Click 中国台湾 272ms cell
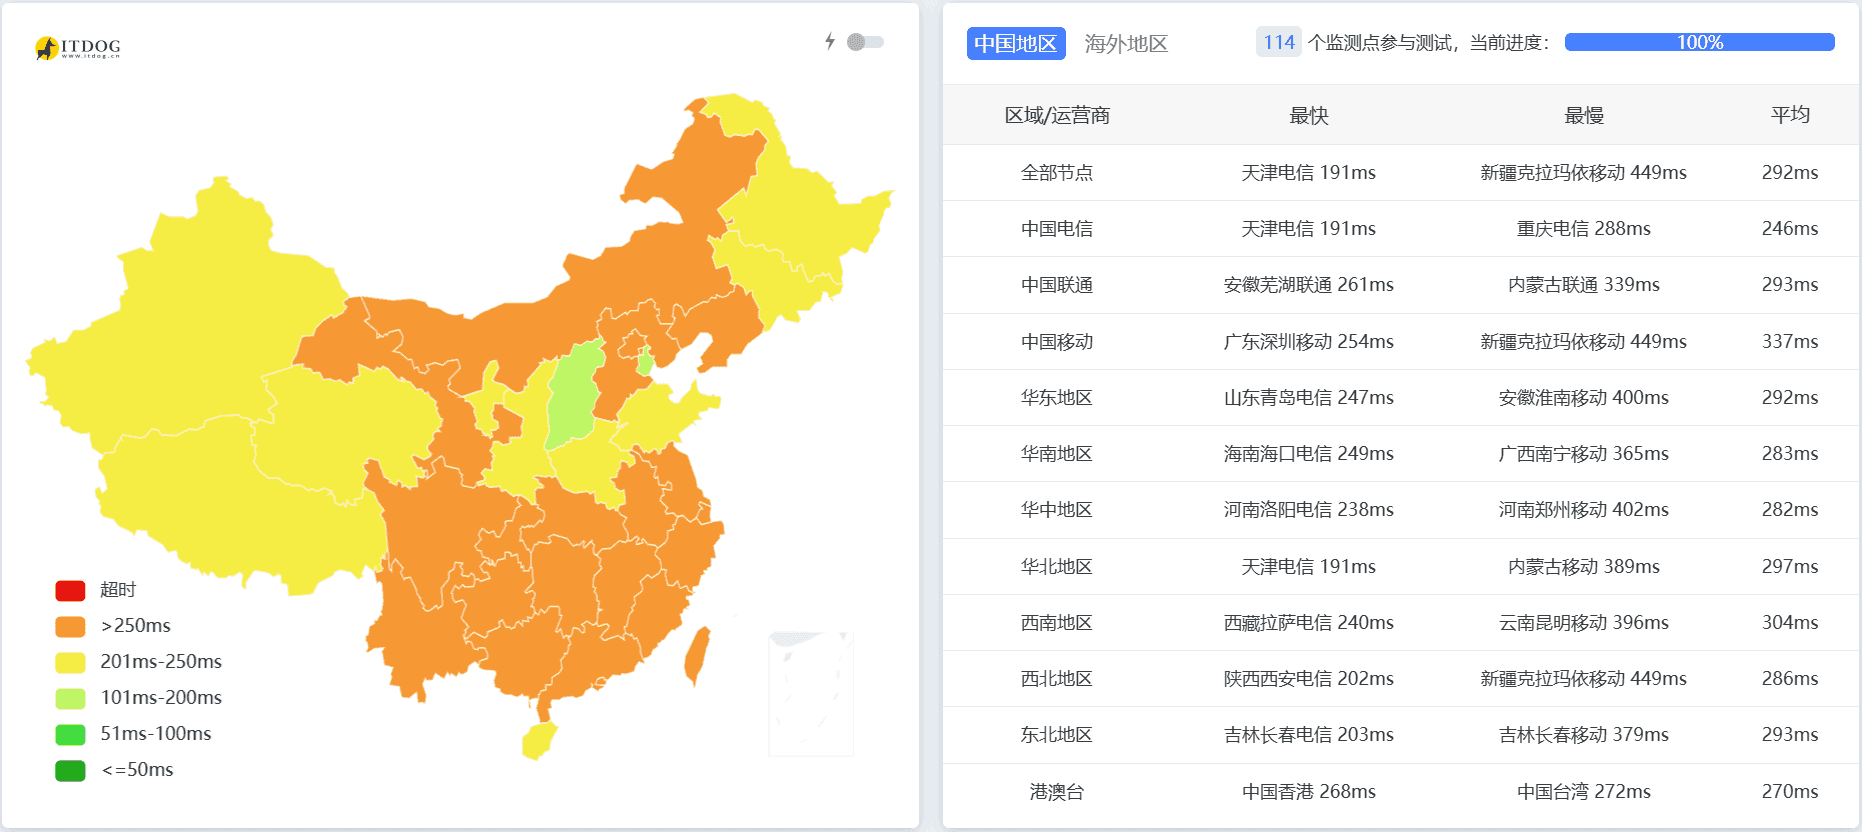Viewport: 1862px width, 832px height. coord(1583,791)
